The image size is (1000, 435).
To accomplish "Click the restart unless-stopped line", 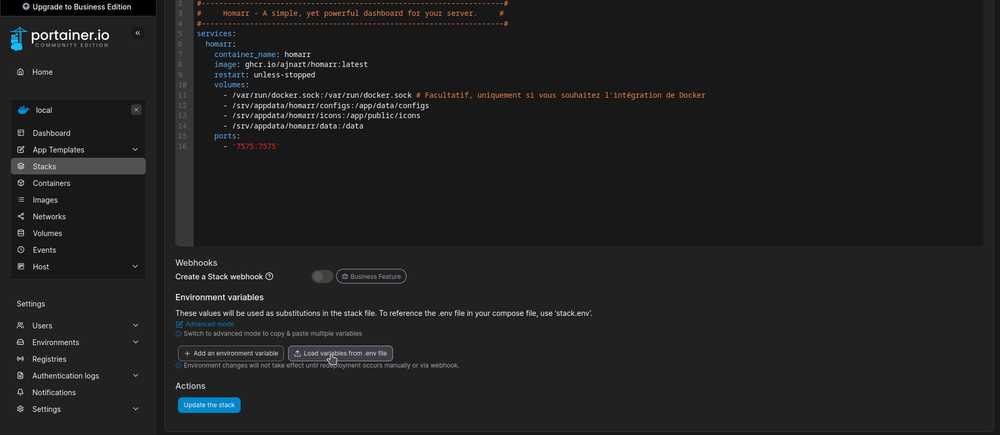I will [x=265, y=75].
